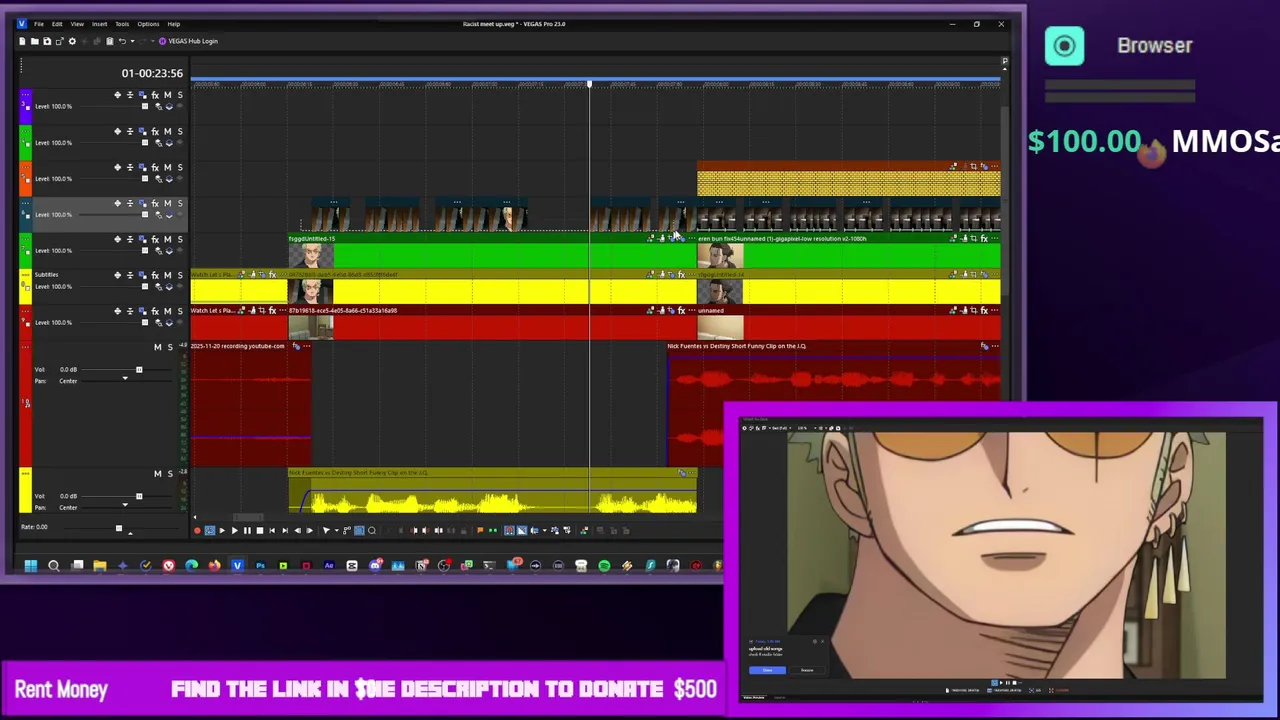The width and height of the screenshot is (1280, 720).
Task: Click VEGAS Hub Login button
Action: [x=187, y=41]
